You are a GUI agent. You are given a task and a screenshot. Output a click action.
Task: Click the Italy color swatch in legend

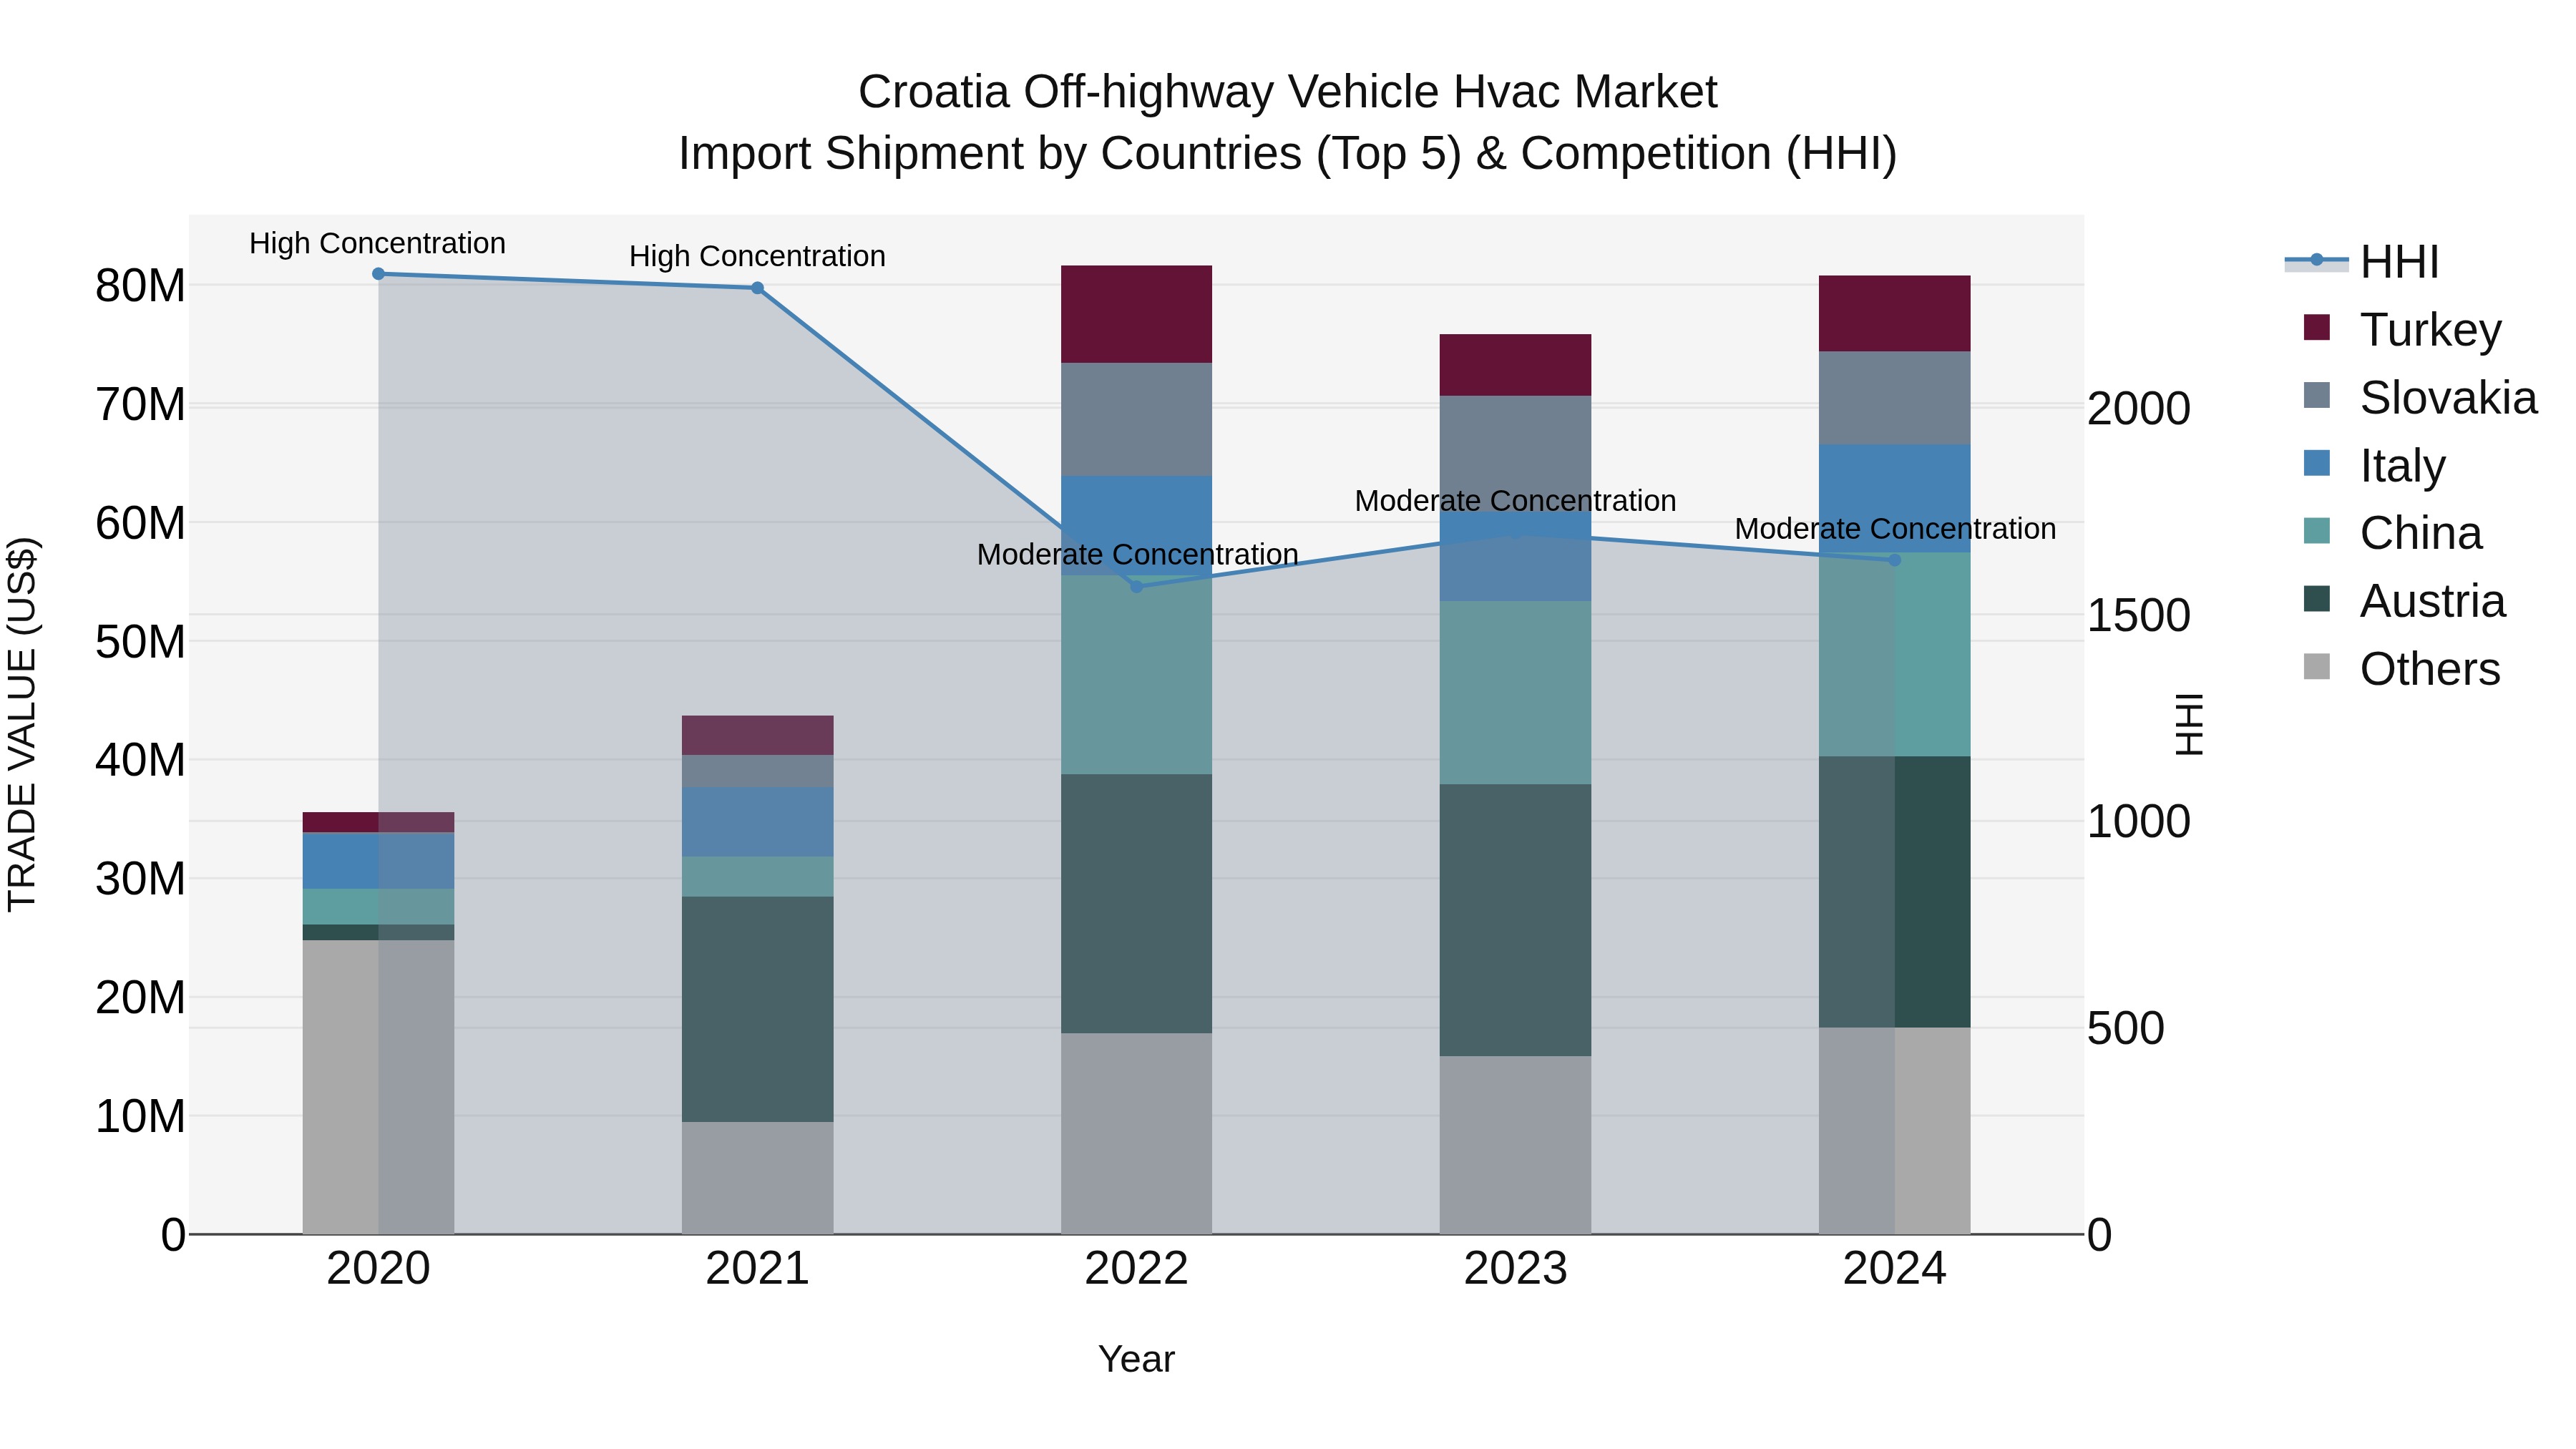[x=2316, y=463]
